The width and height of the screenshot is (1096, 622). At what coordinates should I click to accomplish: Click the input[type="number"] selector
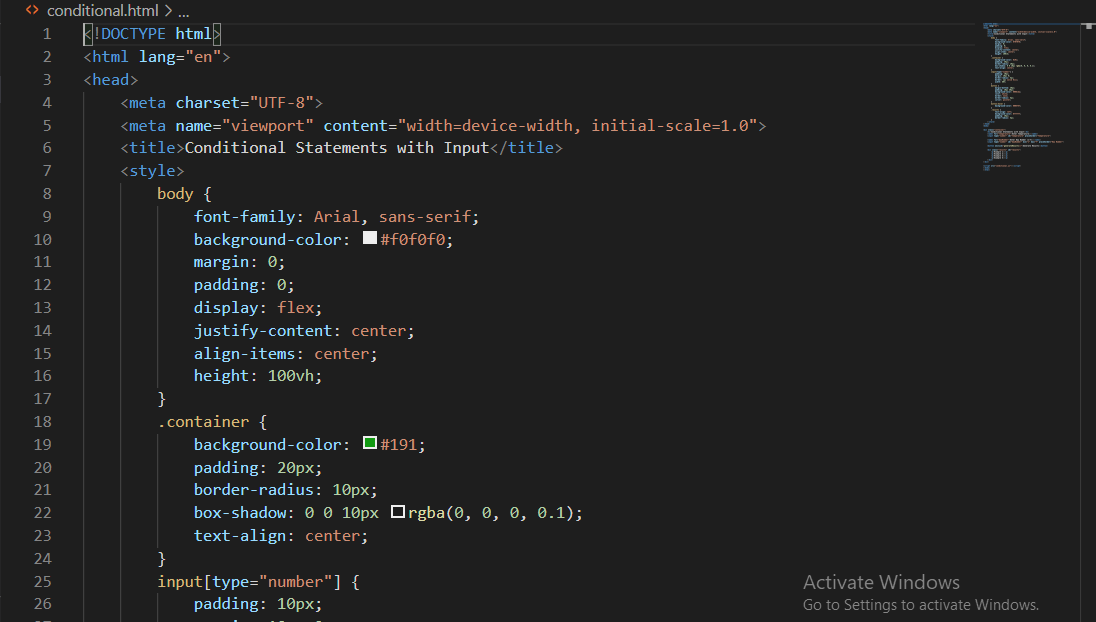(x=259, y=581)
